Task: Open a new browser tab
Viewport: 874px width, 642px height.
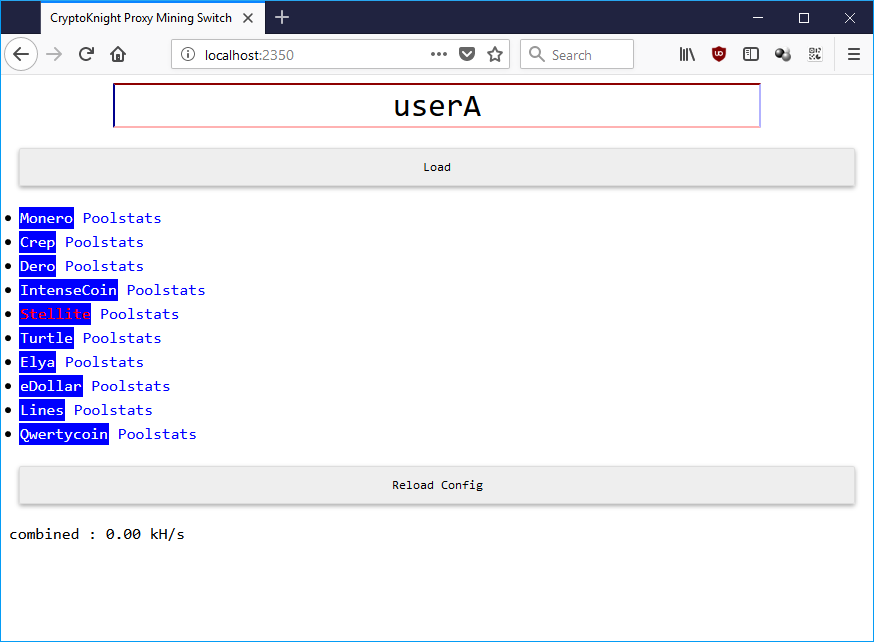Action: click(x=282, y=17)
